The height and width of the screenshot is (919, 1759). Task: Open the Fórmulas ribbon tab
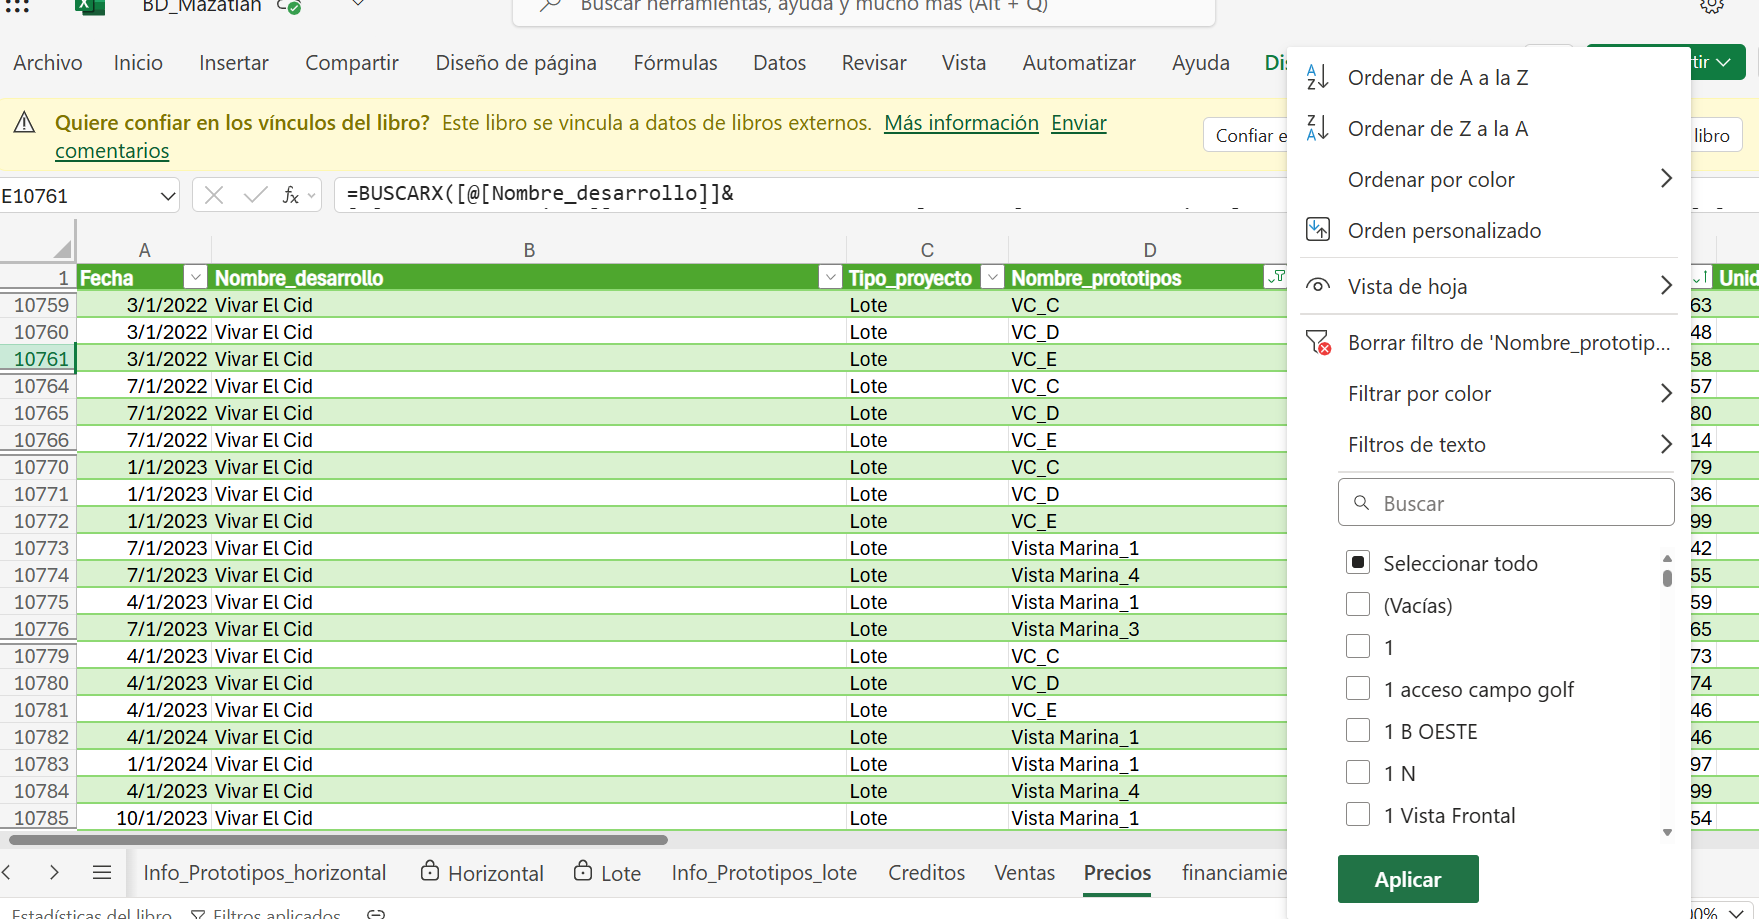click(675, 63)
